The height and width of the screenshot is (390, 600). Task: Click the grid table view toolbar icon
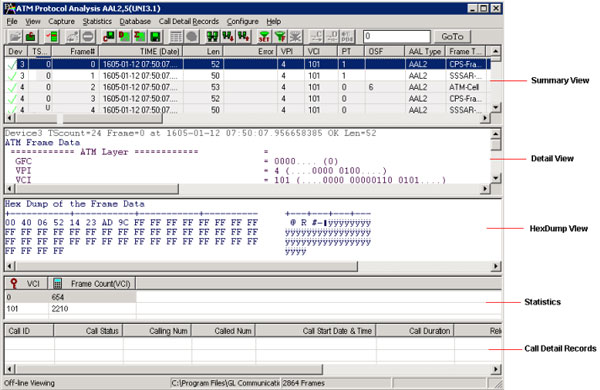tap(176, 37)
